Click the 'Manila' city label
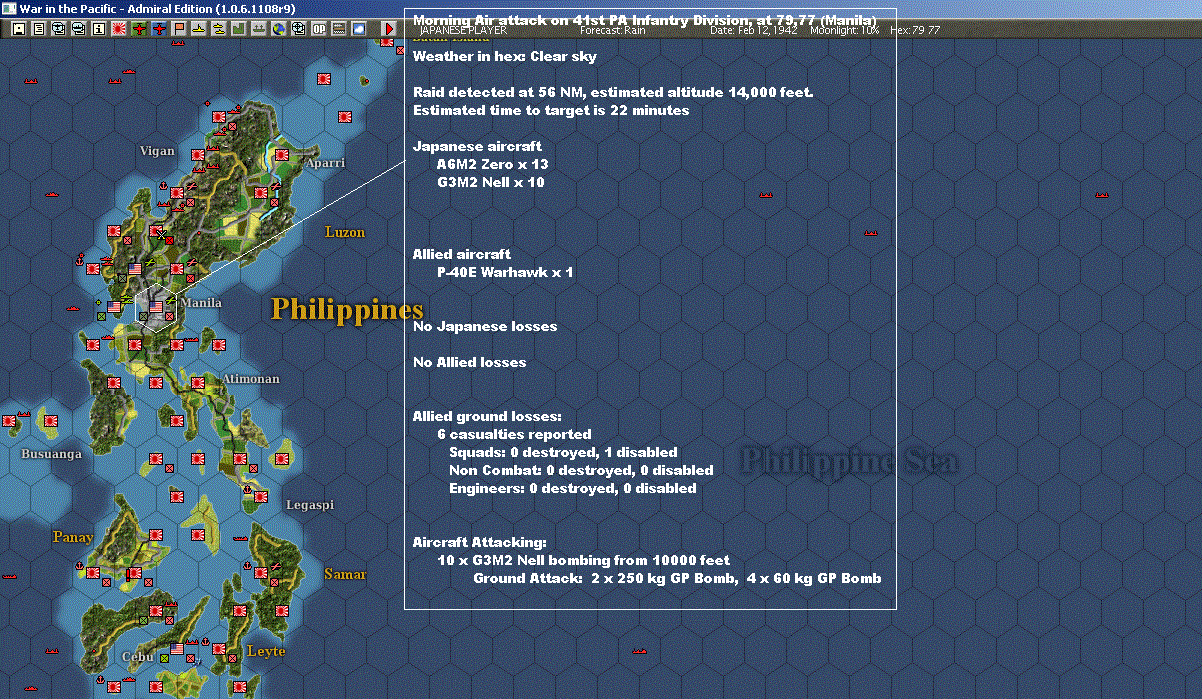The image size is (1202, 699). click(201, 302)
